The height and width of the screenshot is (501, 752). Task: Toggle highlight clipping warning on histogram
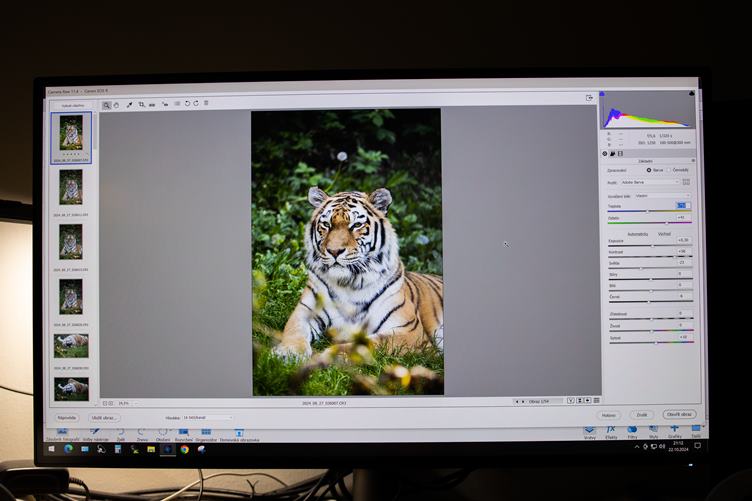pos(692,93)
